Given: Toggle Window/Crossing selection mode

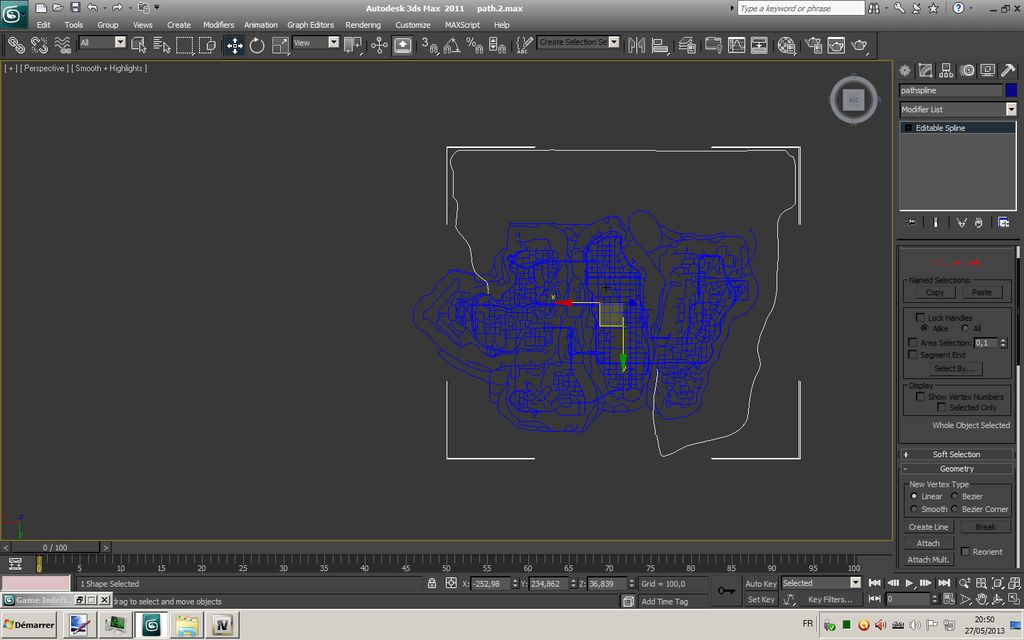Looking at the screenshot, I should [x=208, y=45].
